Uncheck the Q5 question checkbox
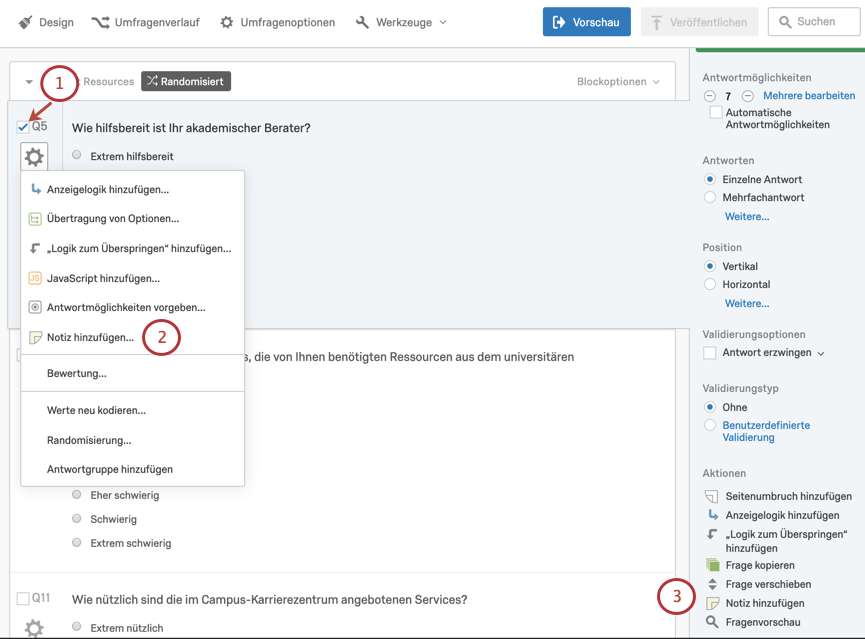 coord(23,127)
